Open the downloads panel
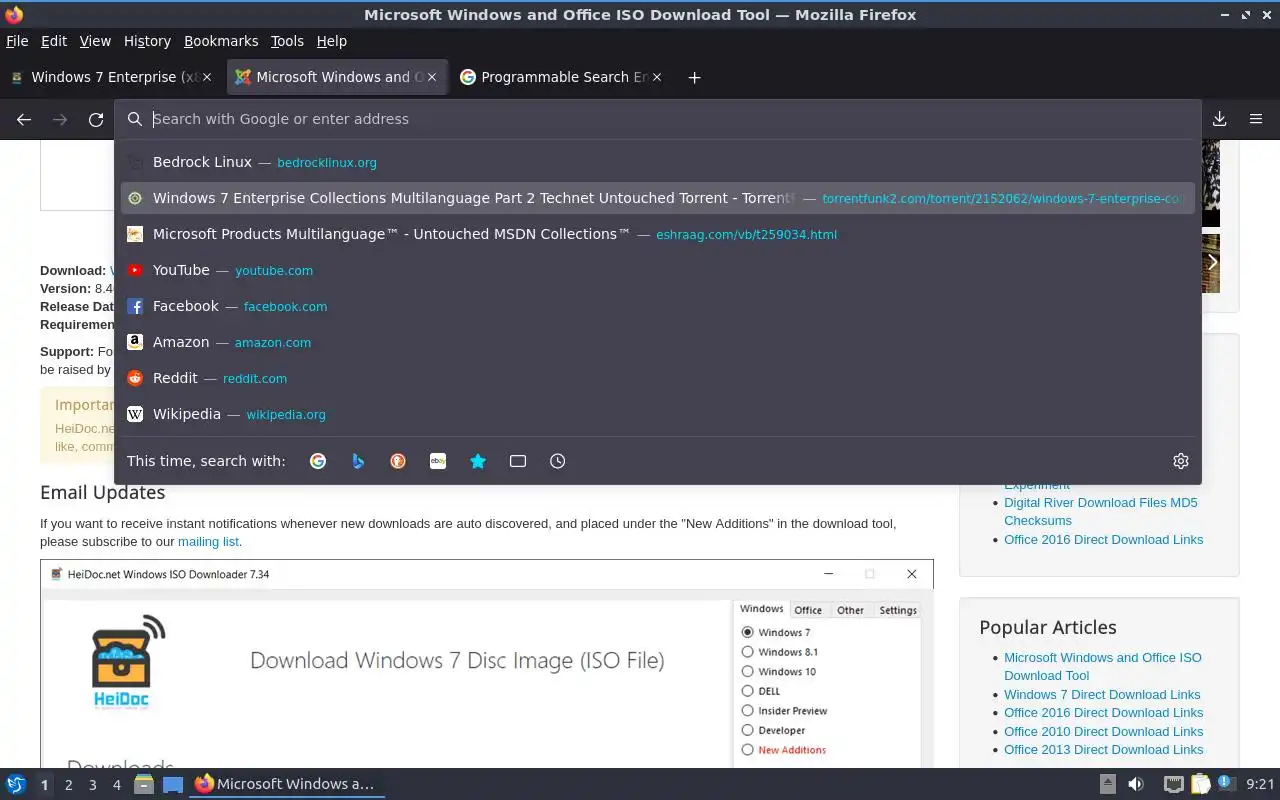Screen dimensions: 1280x800 [x=1220, y=119]
